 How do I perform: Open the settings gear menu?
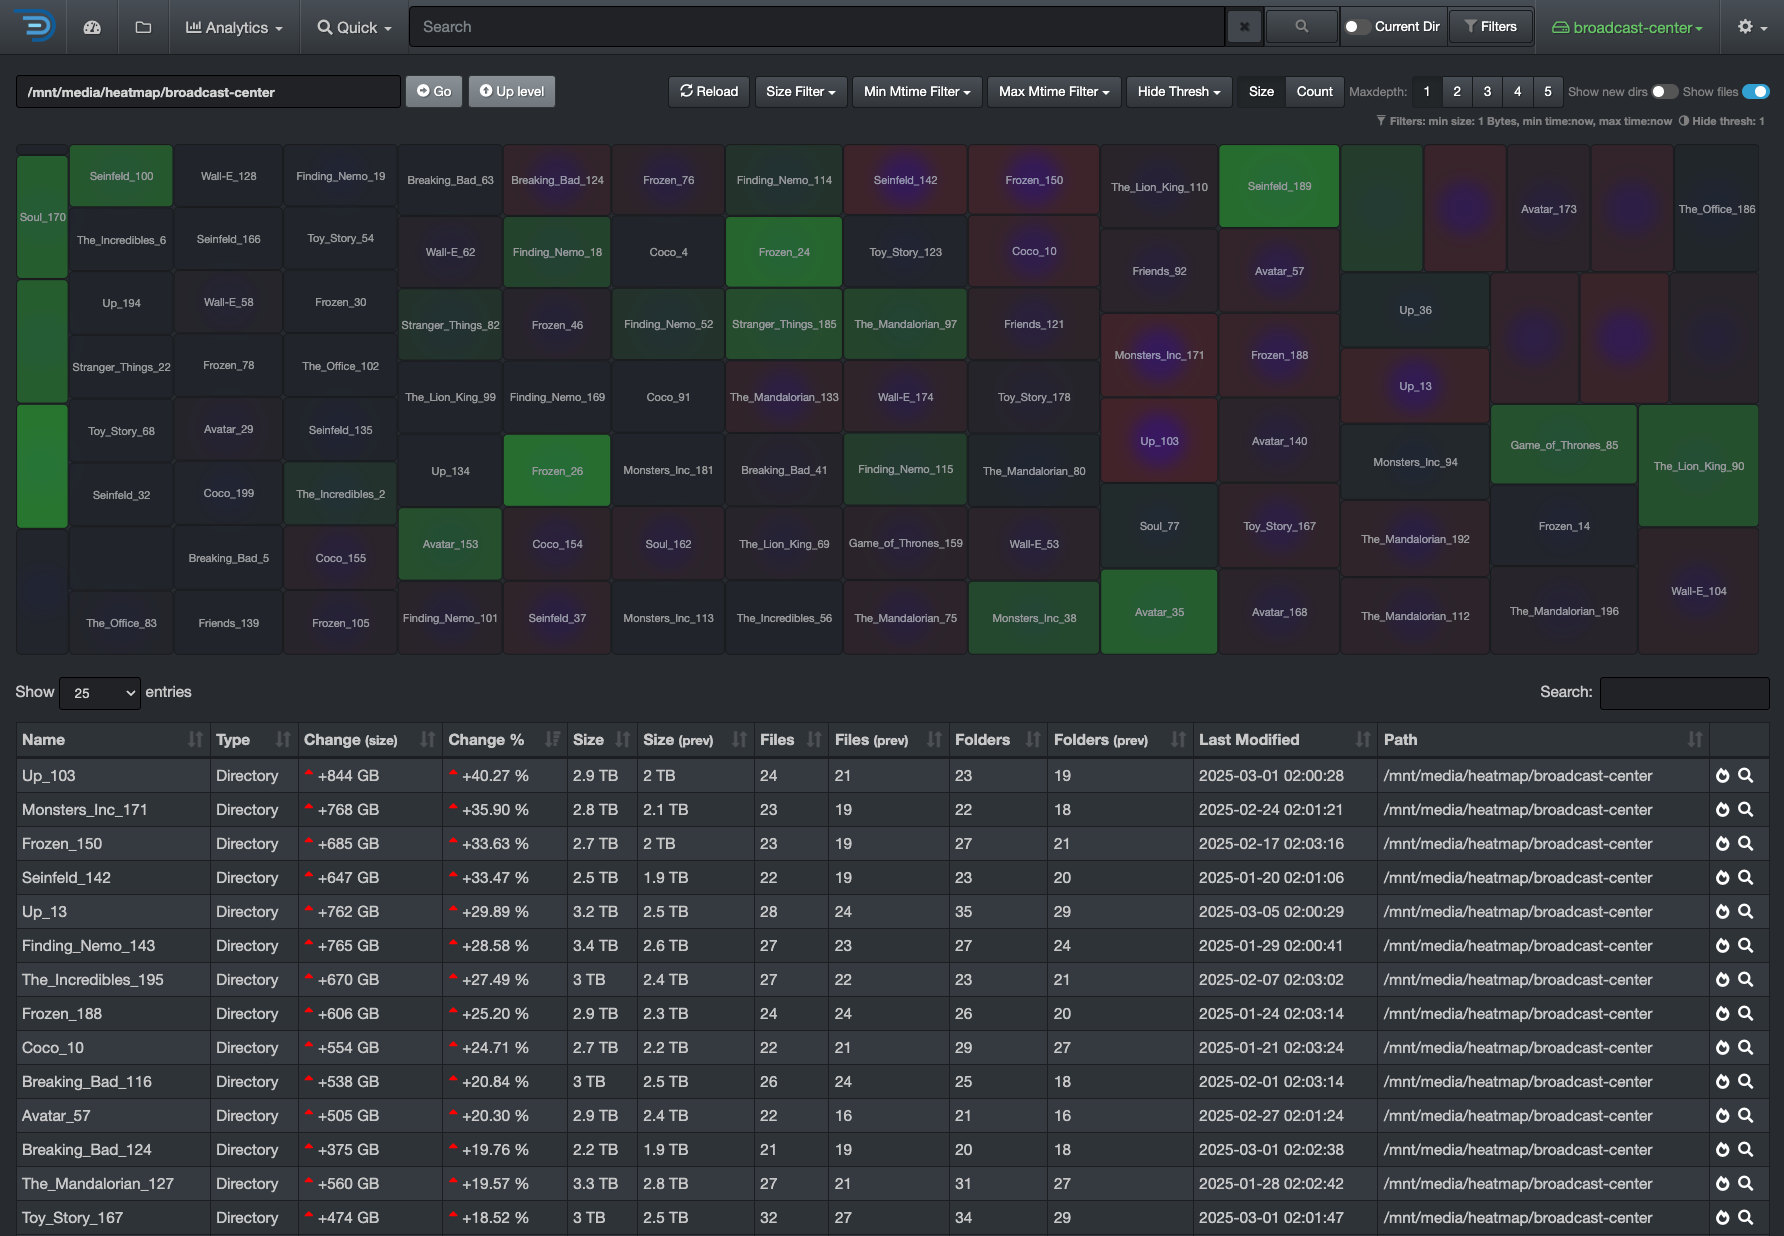[x=1751, y=27]
